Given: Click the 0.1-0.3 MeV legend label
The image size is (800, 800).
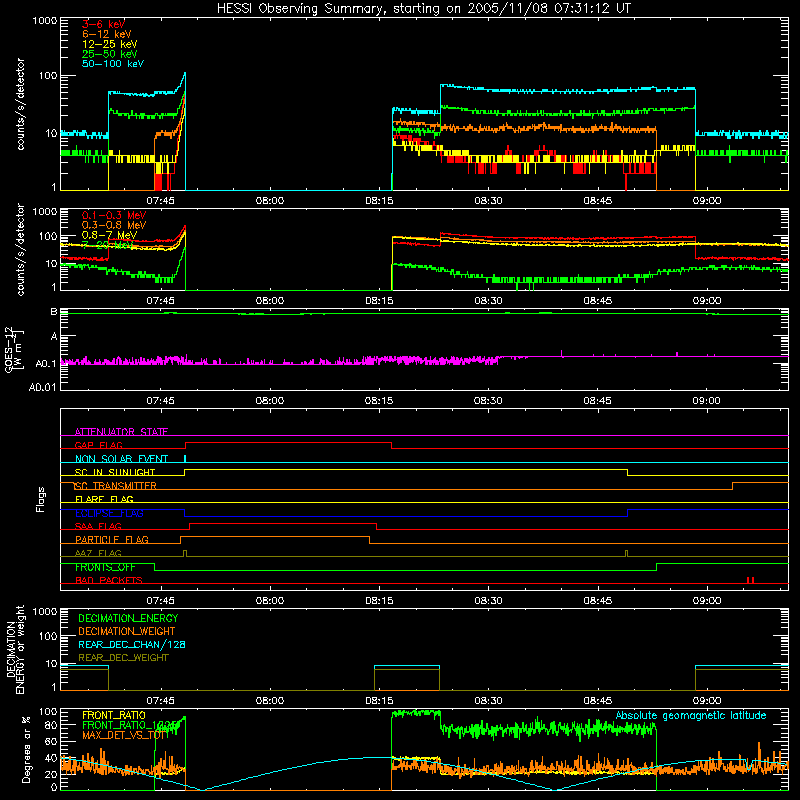Looking at the screenshot, I should pos(114,215).
